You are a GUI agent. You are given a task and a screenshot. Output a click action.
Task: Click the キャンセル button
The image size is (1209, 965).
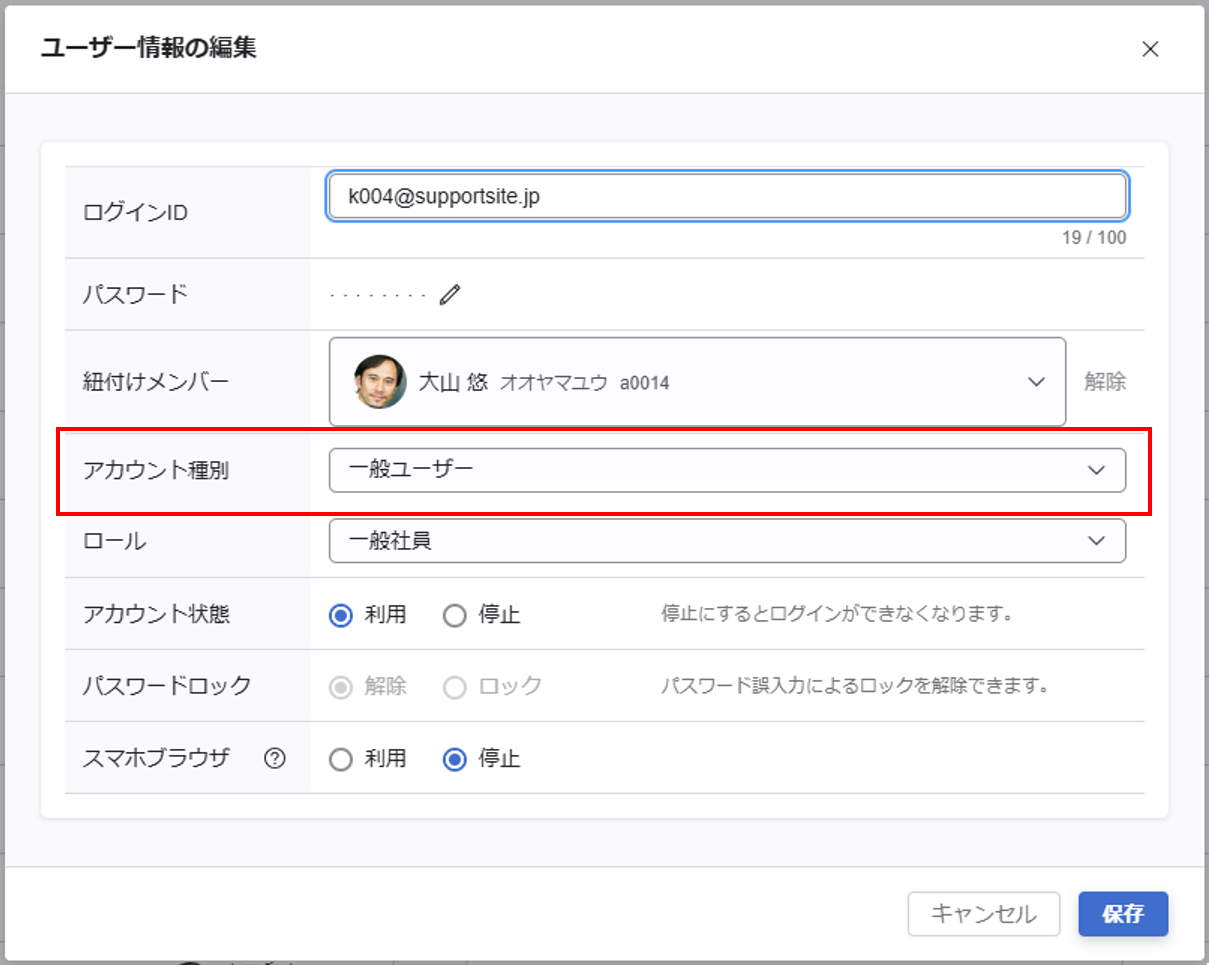tap(983, 914)
